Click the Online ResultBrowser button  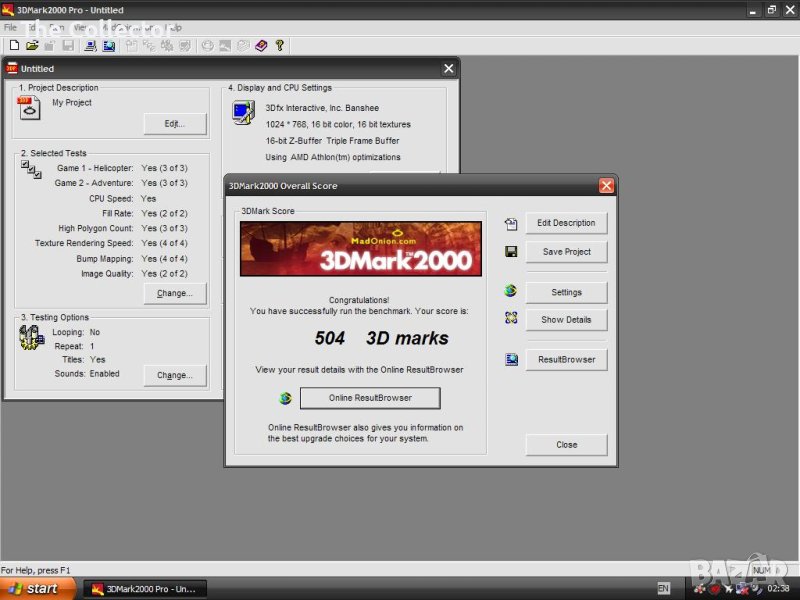pos(370,398)
